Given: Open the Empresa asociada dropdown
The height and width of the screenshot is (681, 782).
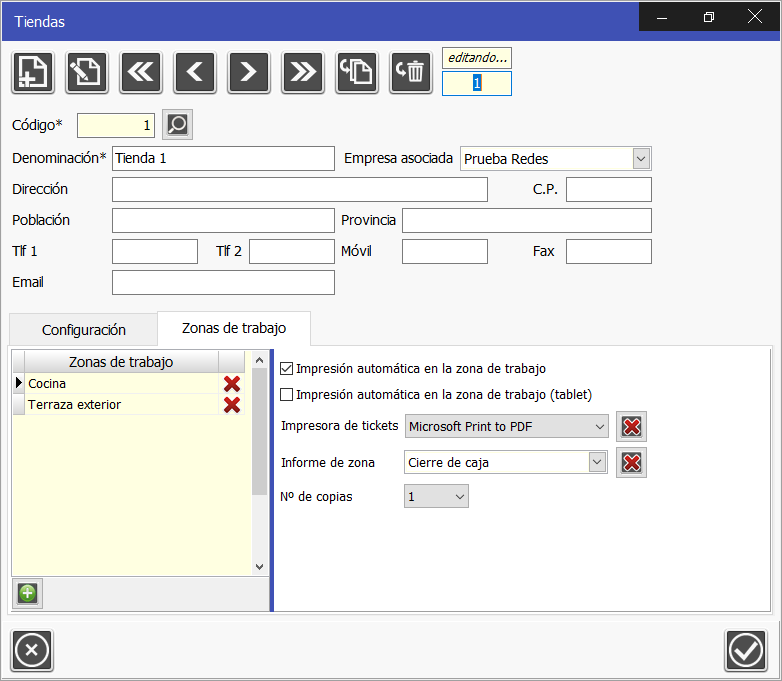Looking at the screenshot, I should click(641, 158).
